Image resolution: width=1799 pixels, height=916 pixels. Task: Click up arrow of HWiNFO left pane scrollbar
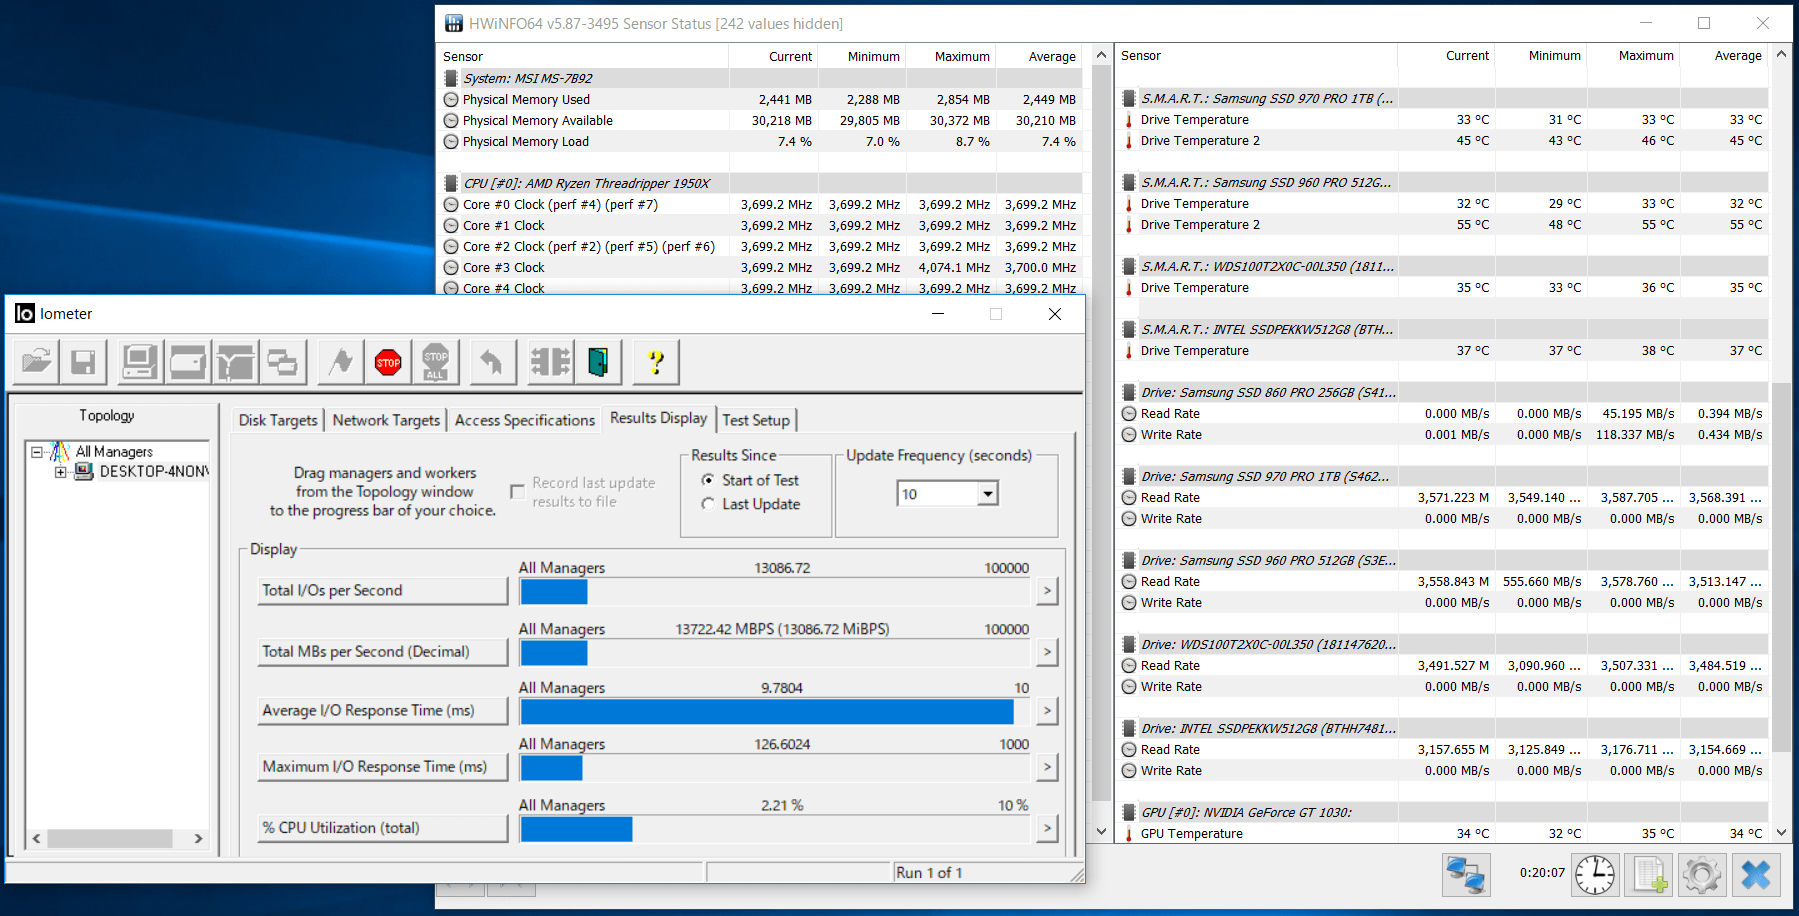(1101, 56)
